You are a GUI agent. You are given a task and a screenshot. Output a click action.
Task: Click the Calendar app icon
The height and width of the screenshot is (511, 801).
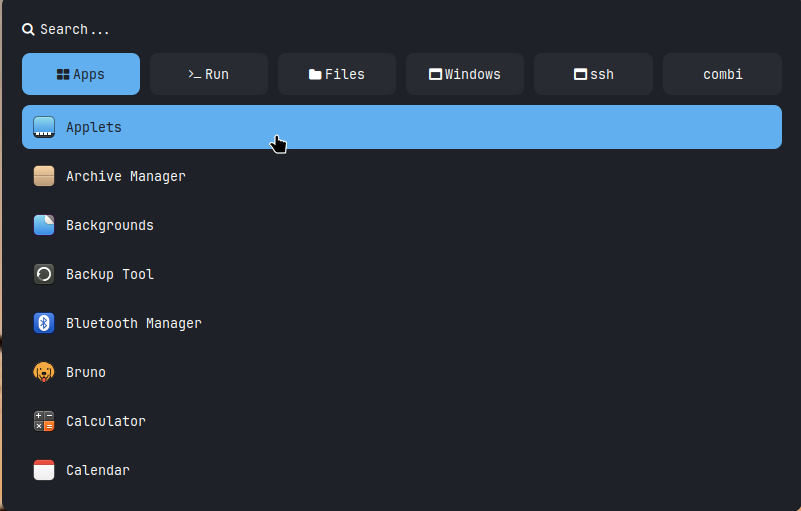(44, 470)
